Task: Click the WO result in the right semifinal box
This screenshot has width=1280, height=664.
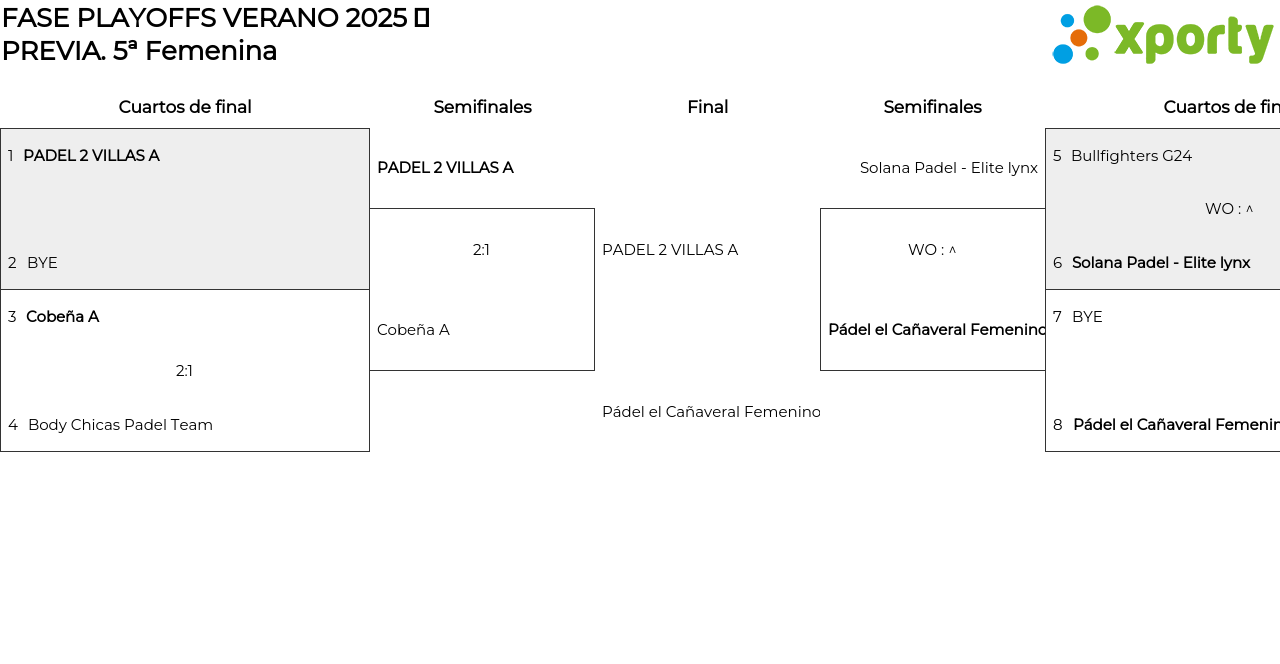Action: (x=931, y=250)
